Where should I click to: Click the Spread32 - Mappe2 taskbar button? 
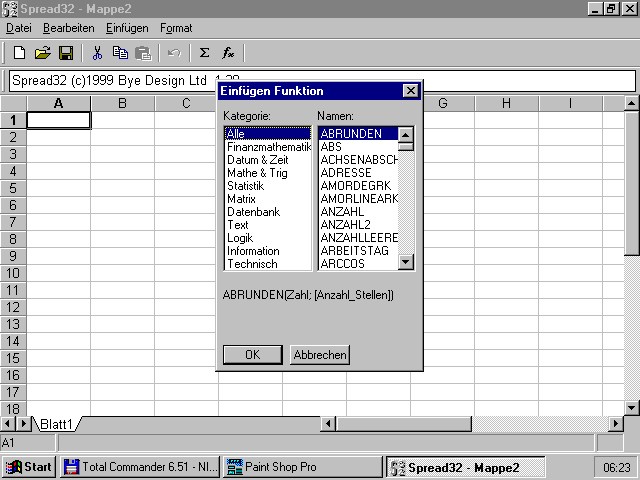(465, 467)
